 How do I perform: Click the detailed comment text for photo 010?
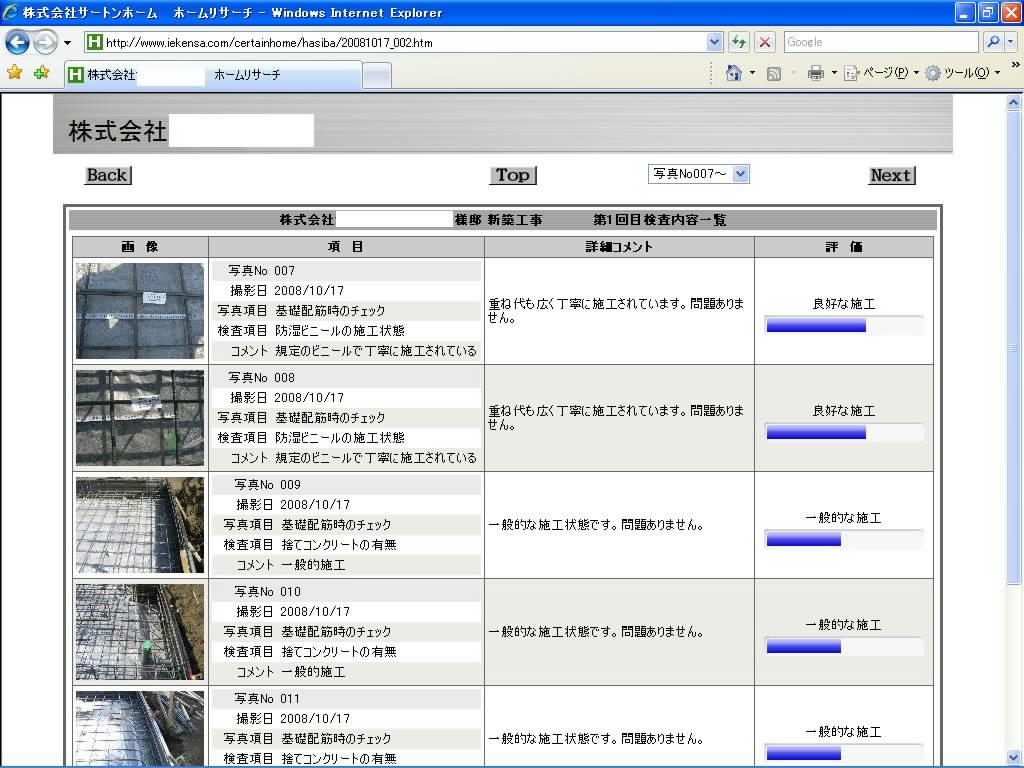(x=596, y=632)
